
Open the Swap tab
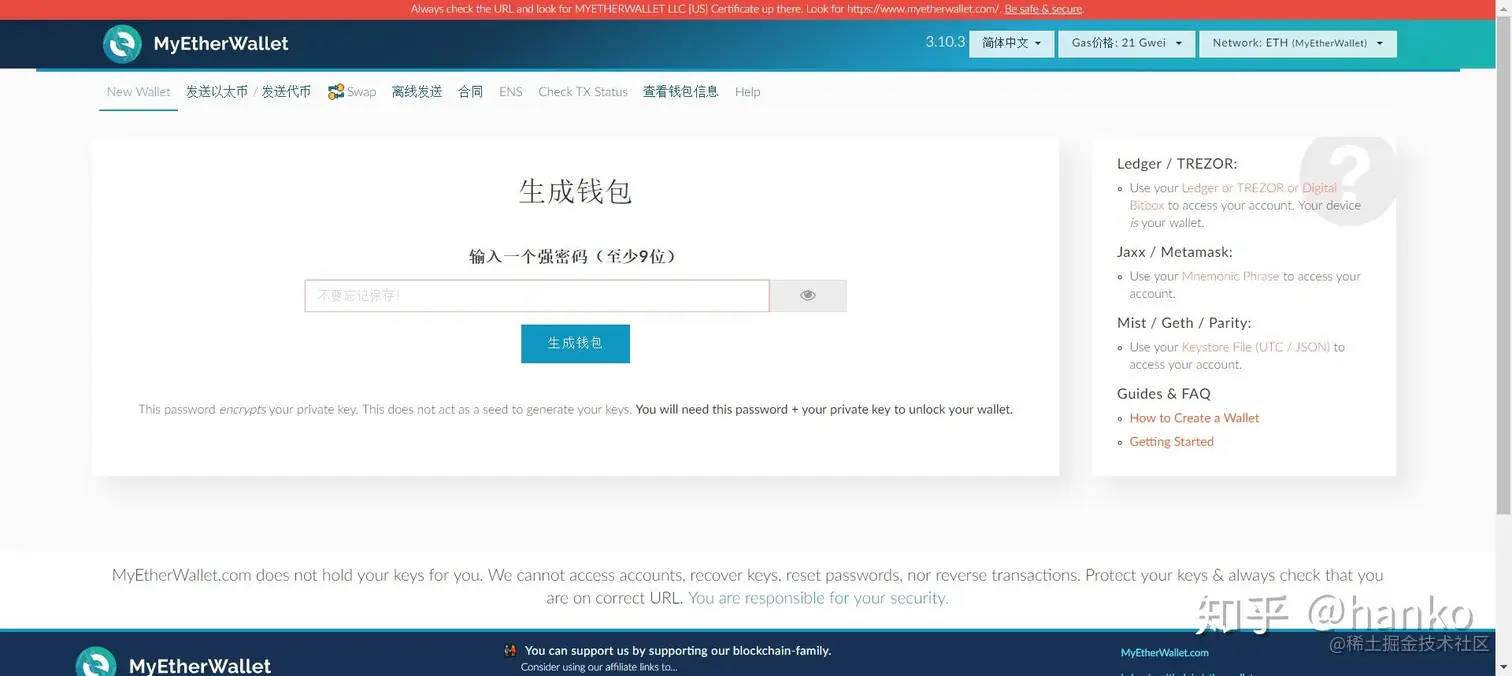pos(352,92)
